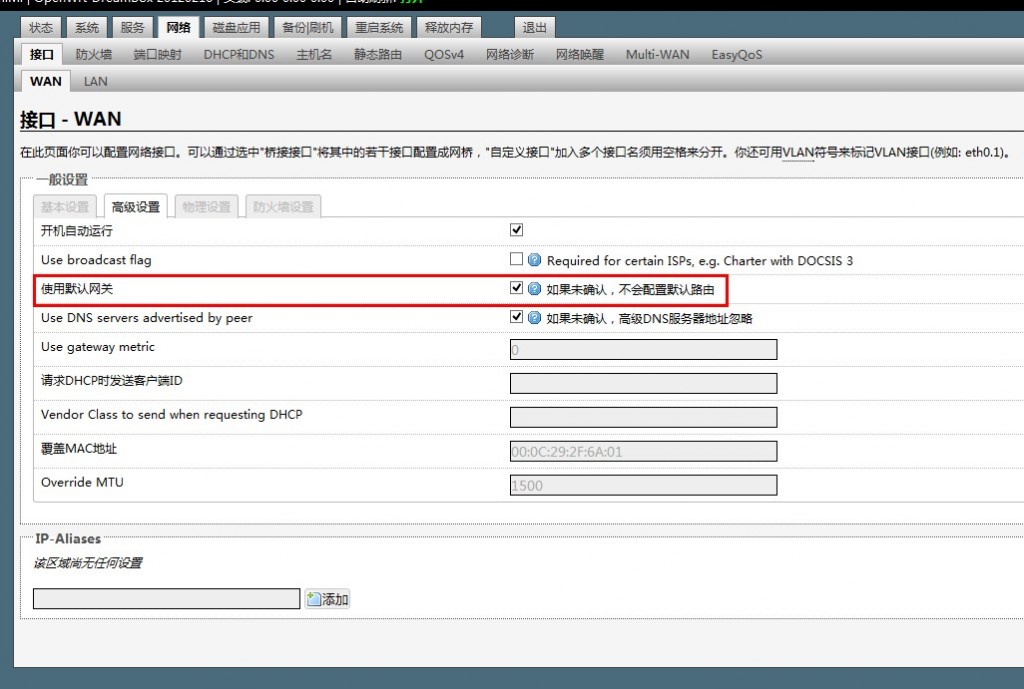Click the help icon for DNS servers option
Screen dimensions: 1024x689
pos(534,317)
